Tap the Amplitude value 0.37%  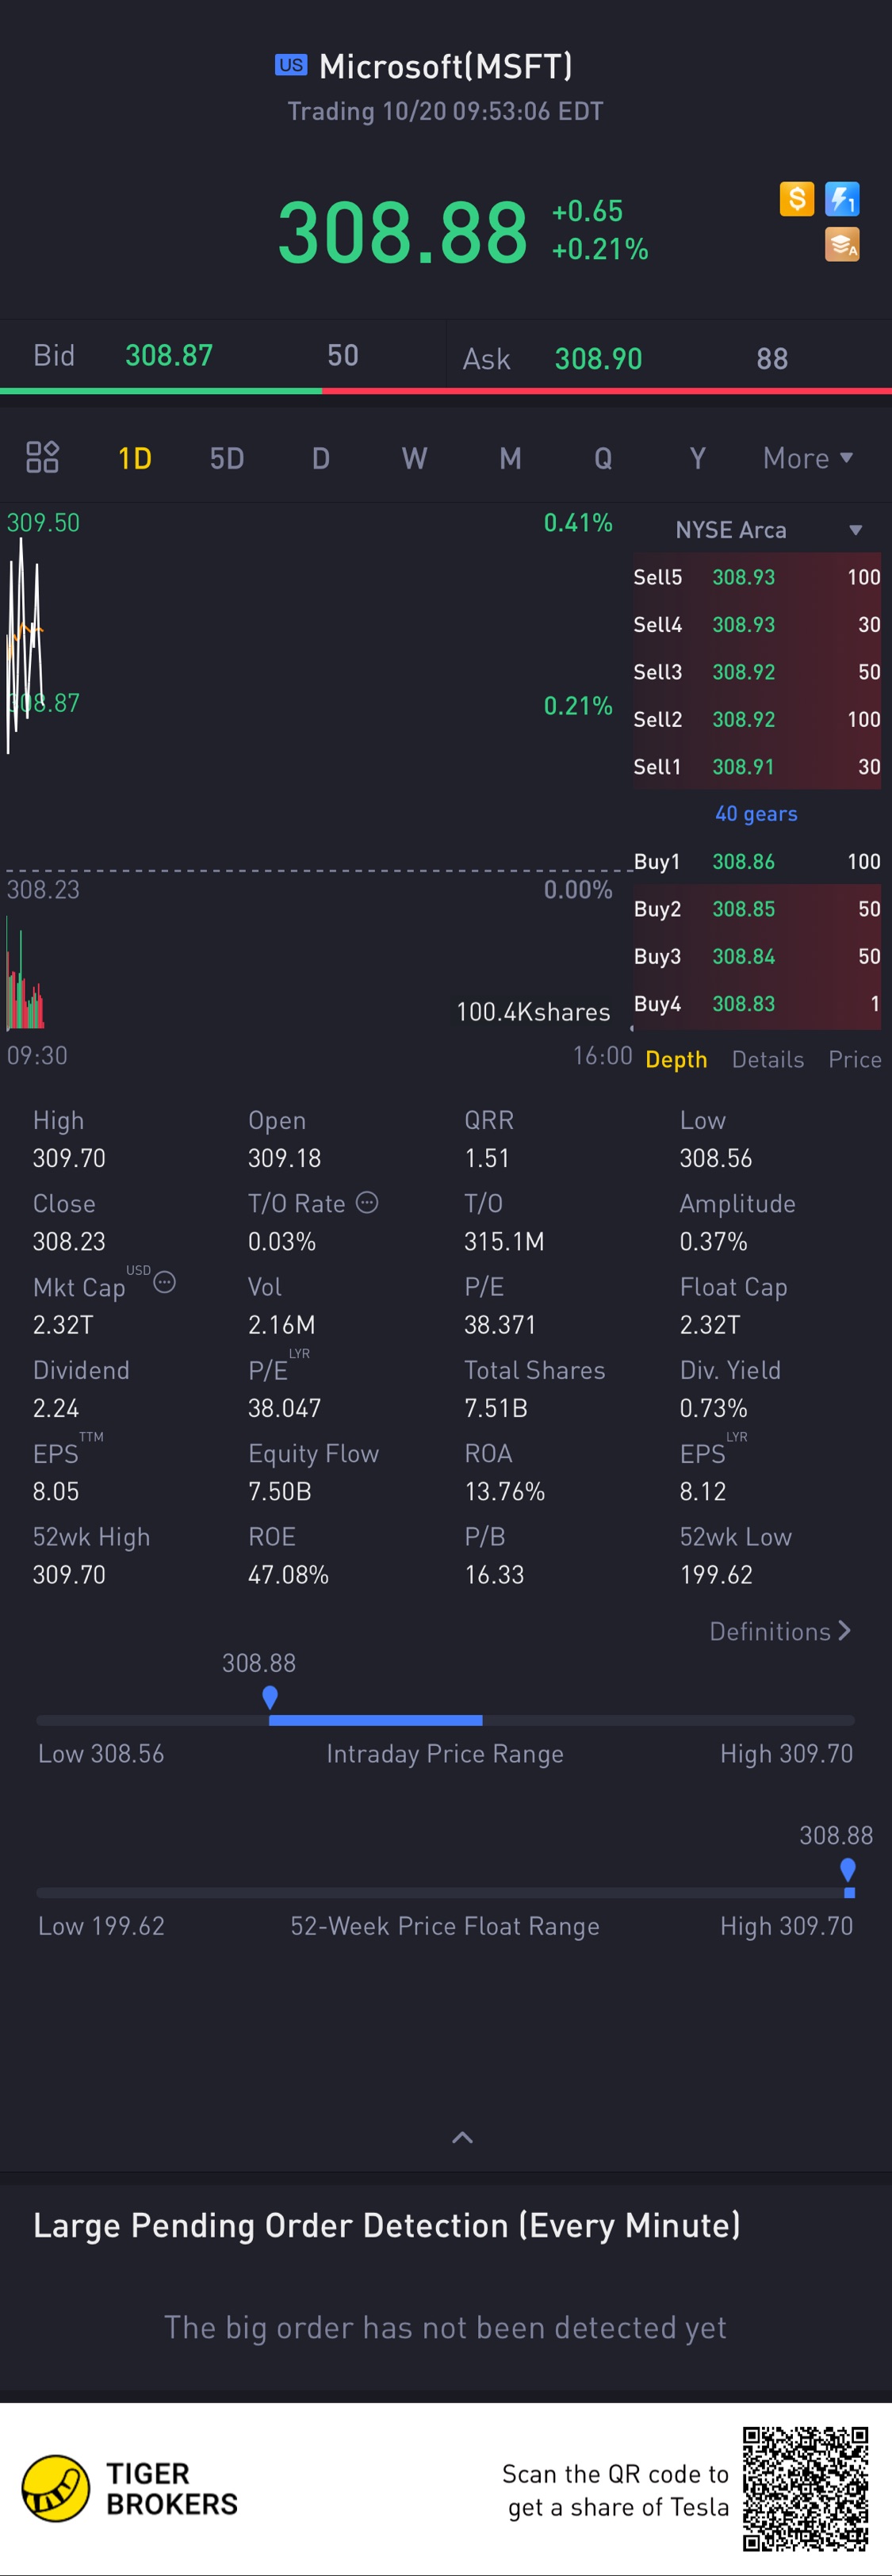[713, 1241]
